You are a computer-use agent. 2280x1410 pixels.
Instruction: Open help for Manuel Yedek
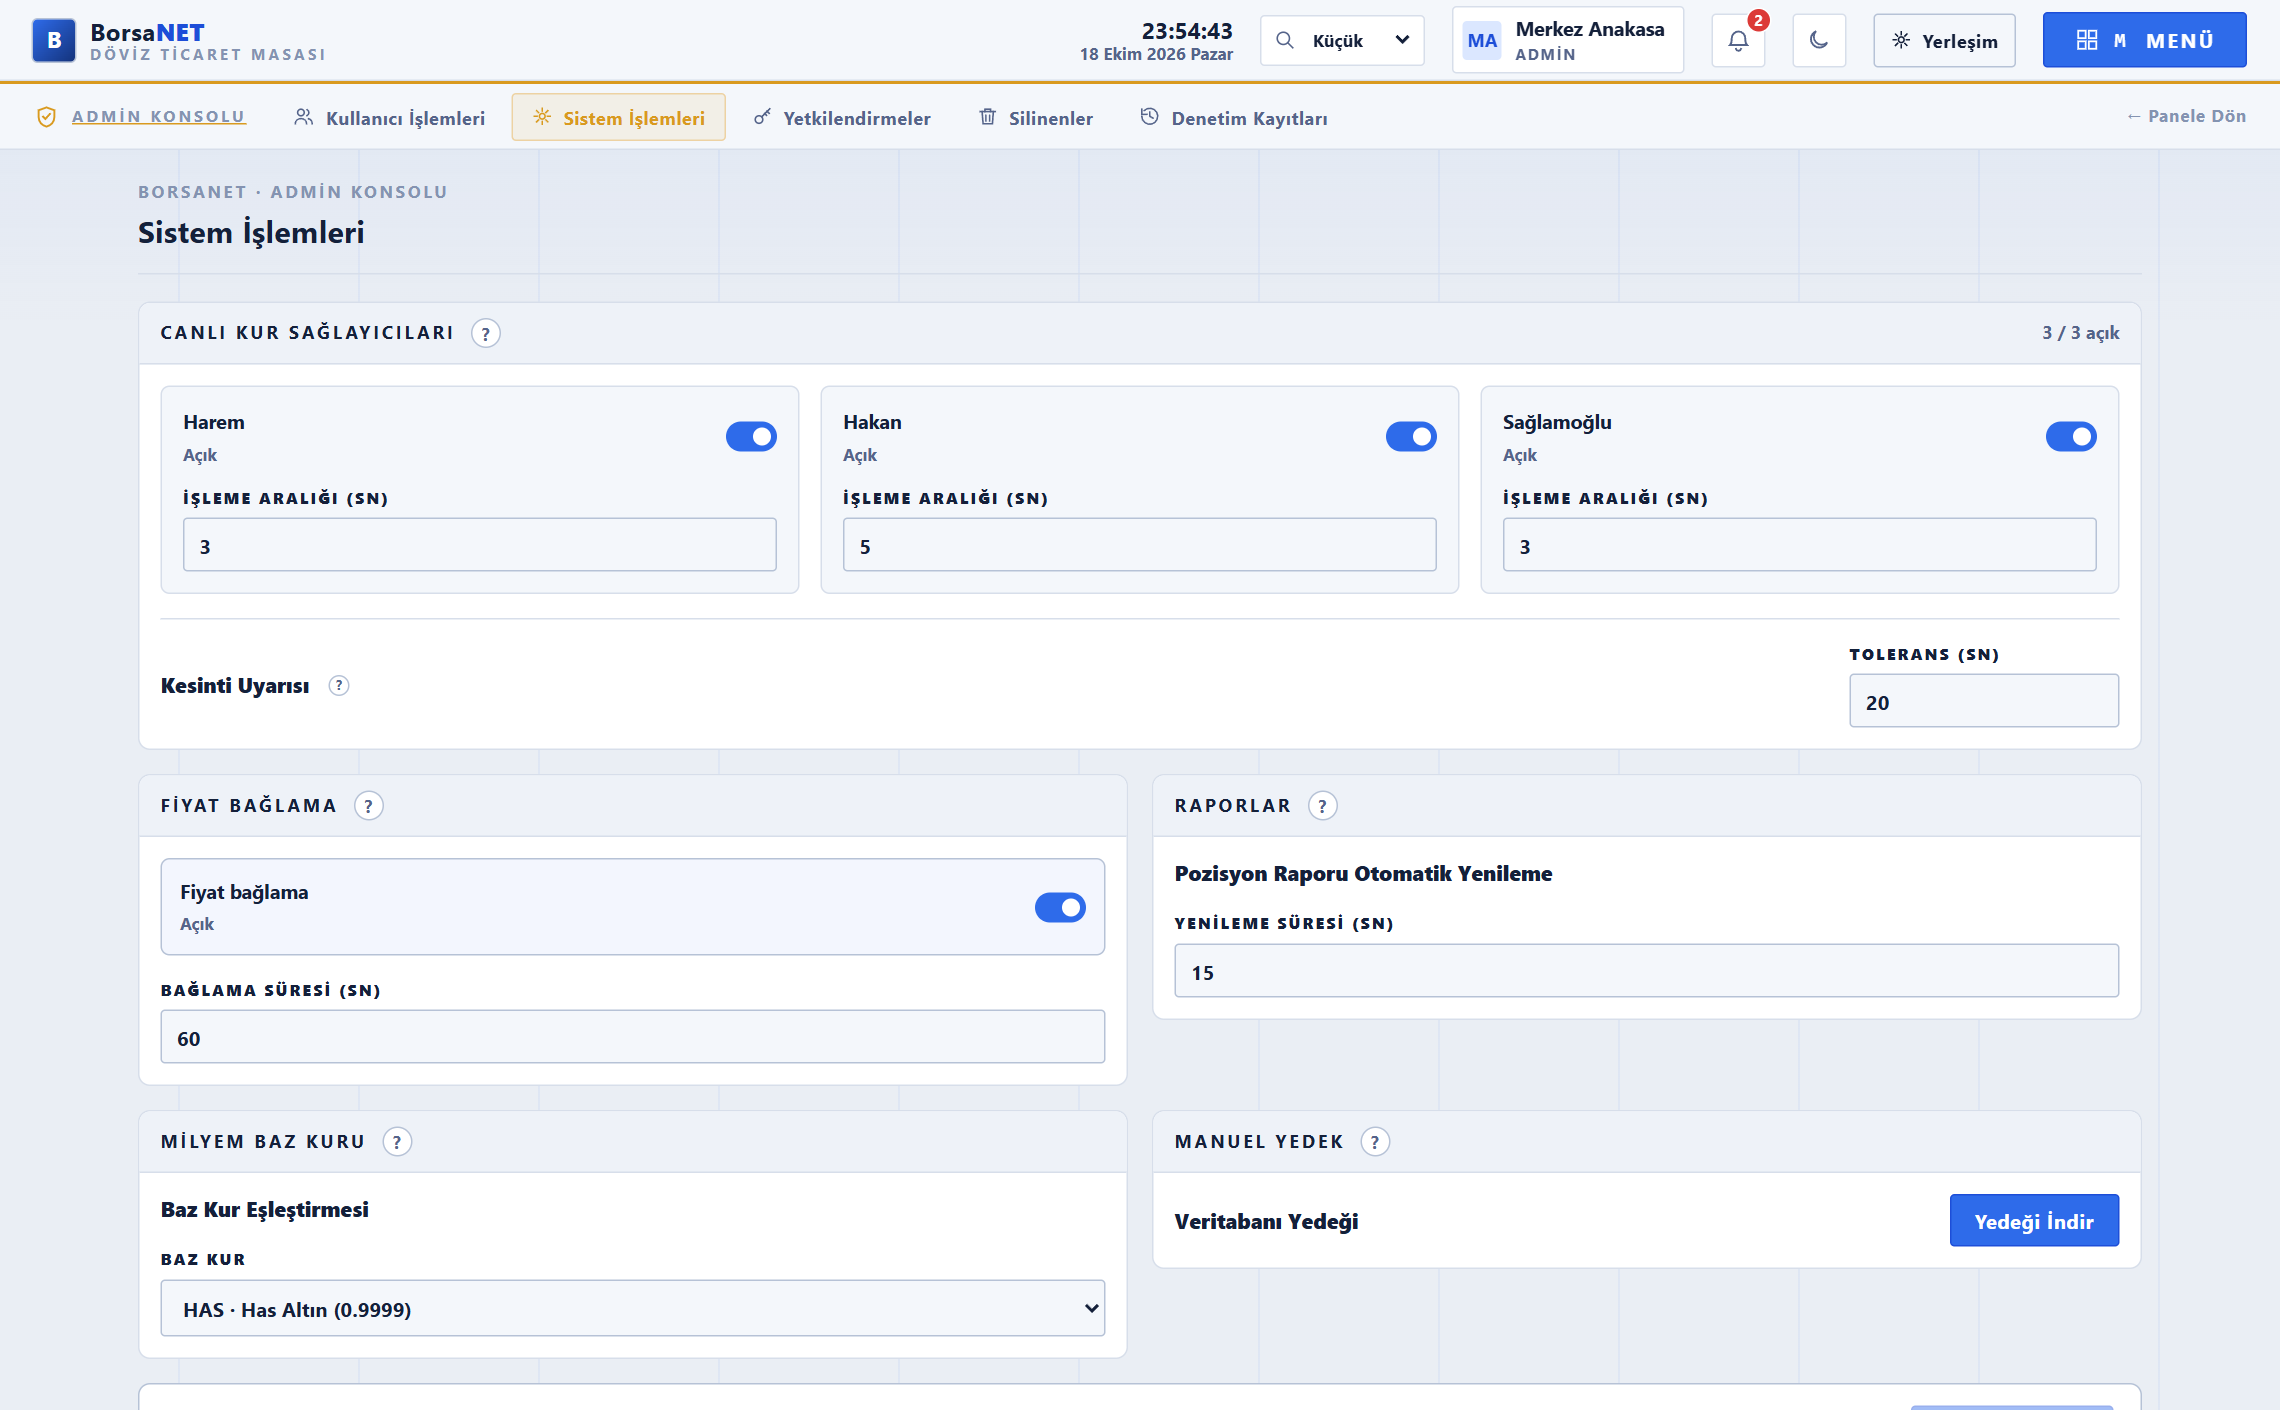pos(1375,1142)
